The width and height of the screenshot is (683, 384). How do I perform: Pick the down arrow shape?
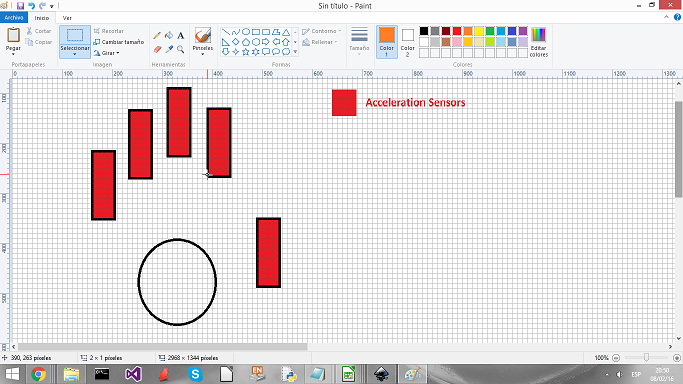tap(226, 52)
